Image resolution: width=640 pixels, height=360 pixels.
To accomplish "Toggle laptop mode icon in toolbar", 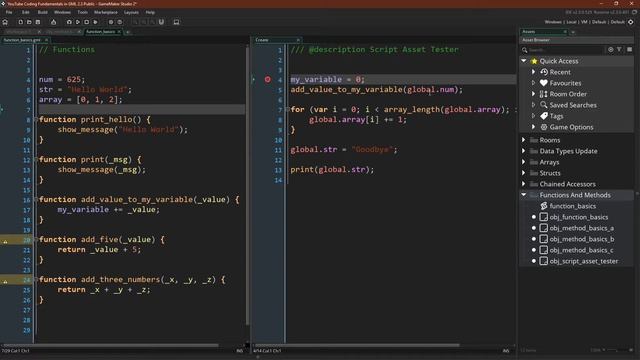I will tap(176, 22).
